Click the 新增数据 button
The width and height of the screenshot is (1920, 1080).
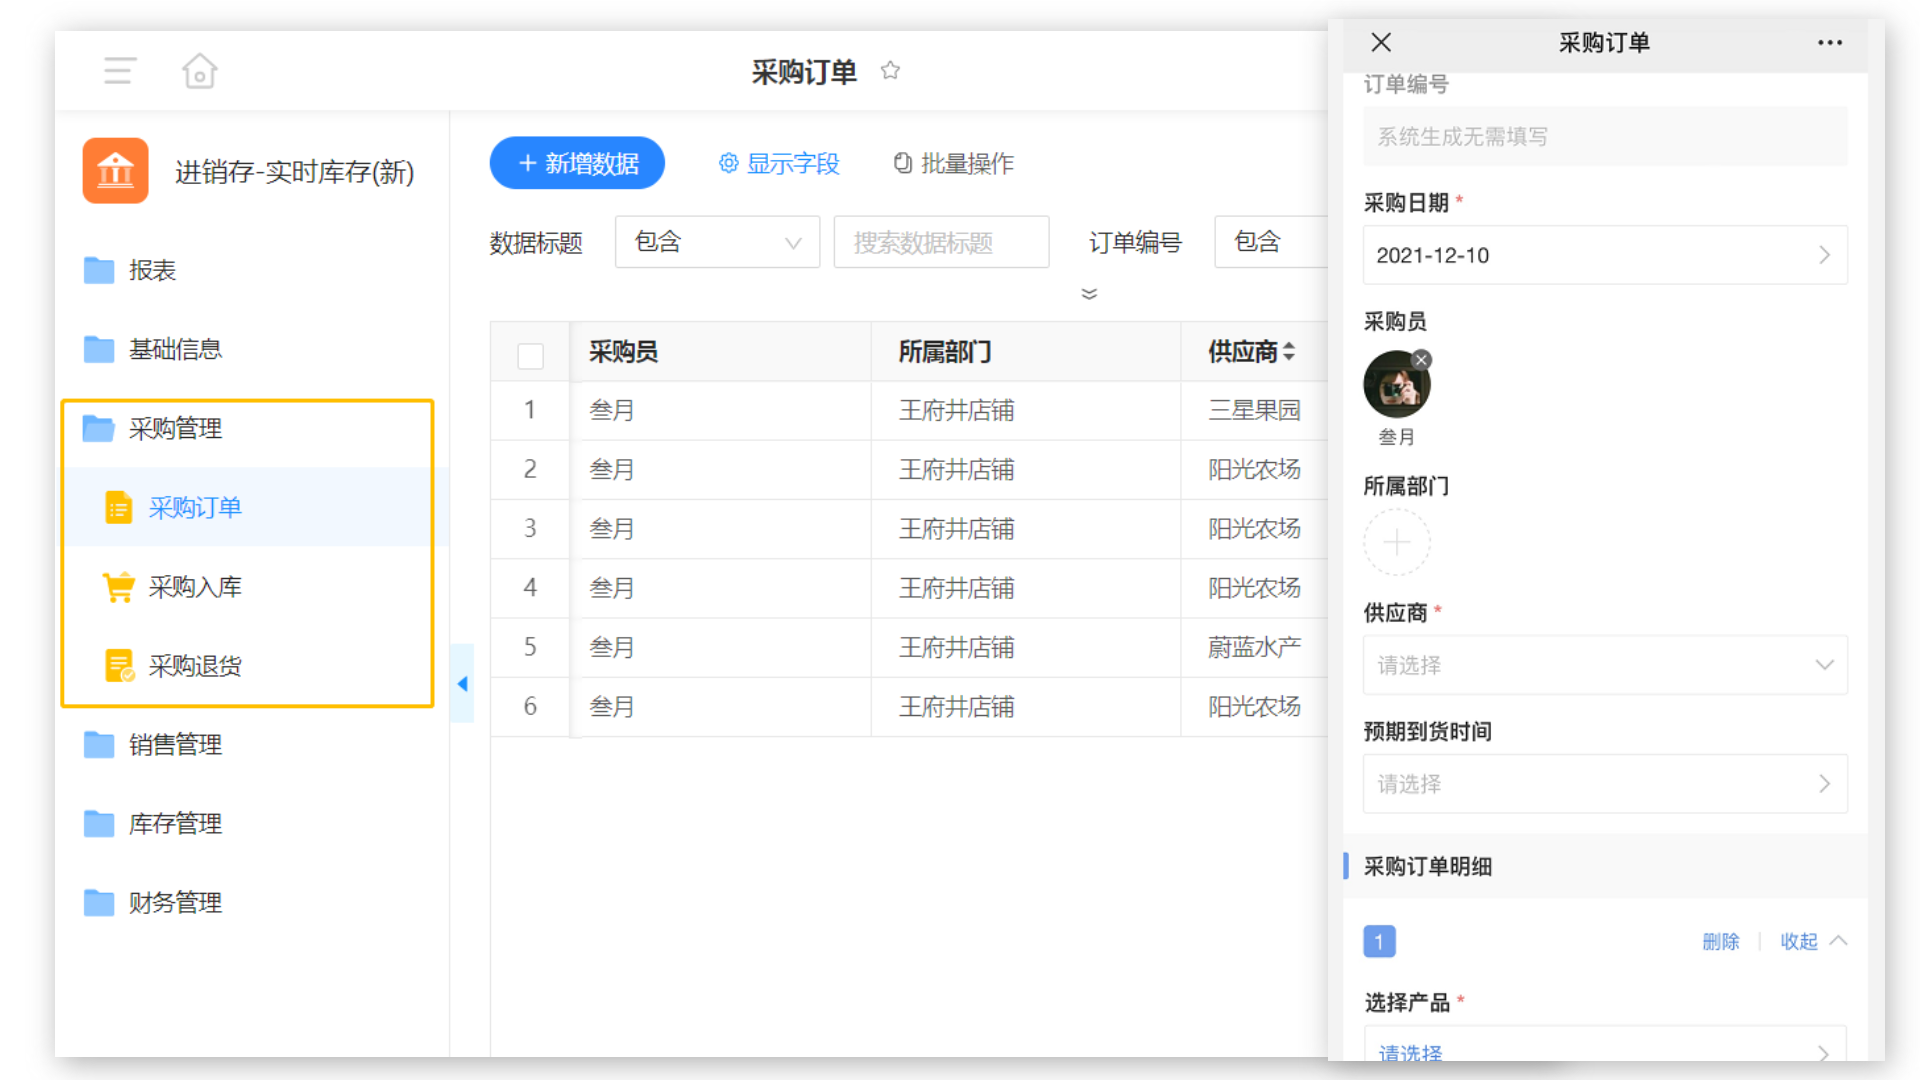point(577,163)
